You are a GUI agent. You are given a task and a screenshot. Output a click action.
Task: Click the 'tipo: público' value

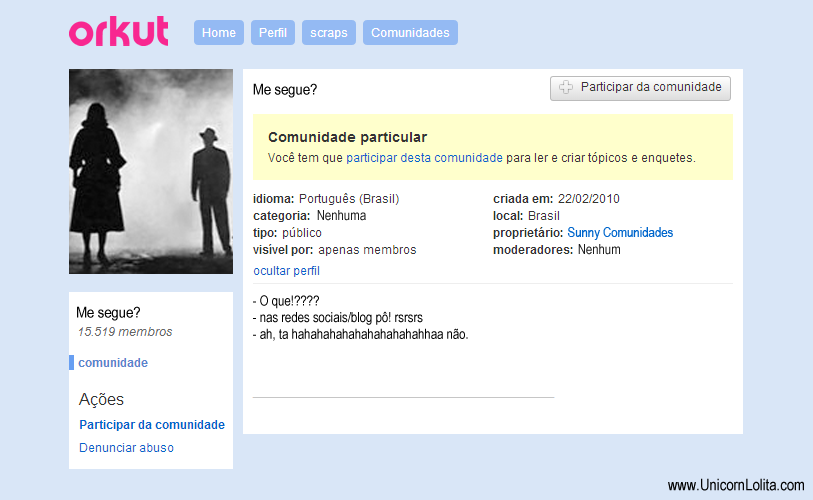pos(302,233)
